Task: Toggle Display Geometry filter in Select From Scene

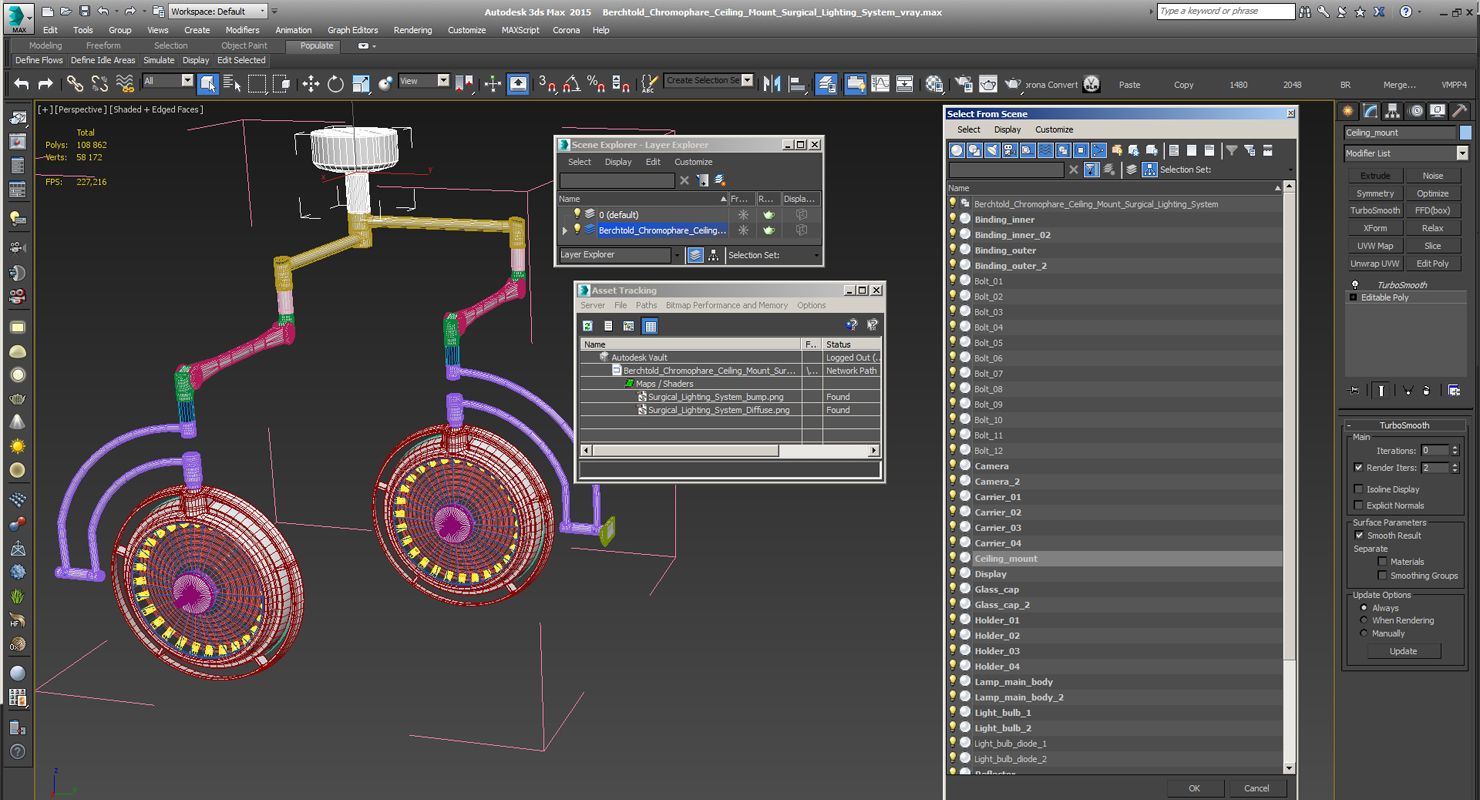Action: pyautogui.click(x=957, y=150)
